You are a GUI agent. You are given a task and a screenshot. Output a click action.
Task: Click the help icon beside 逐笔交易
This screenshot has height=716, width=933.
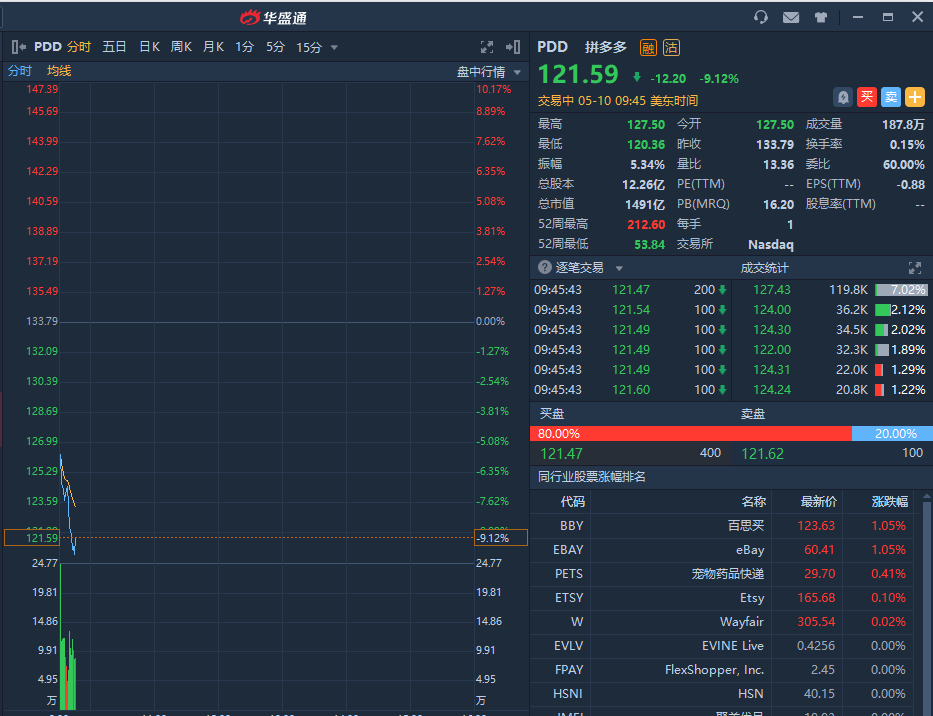click(545, 268)
